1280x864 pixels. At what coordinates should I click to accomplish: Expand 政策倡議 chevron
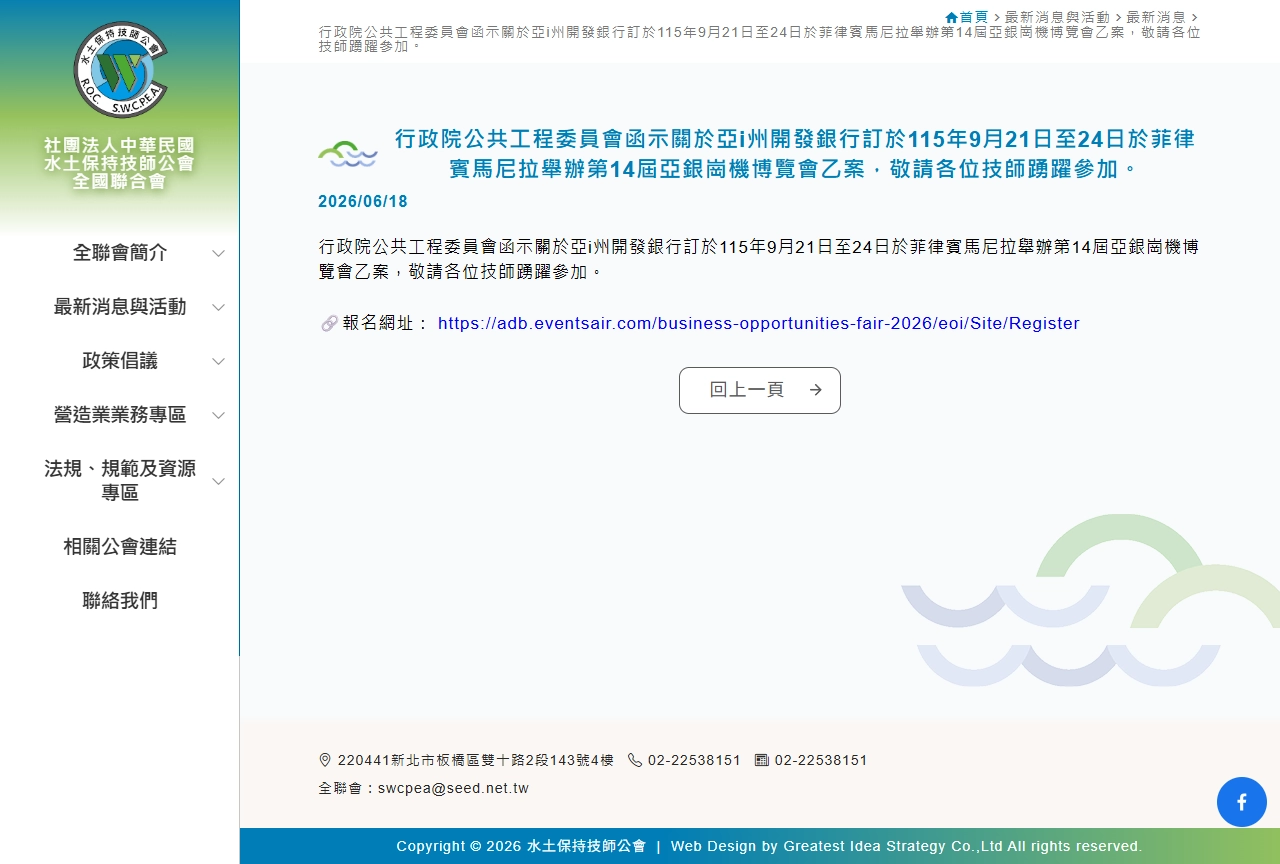pyautogui.click(x=218, y=361)
